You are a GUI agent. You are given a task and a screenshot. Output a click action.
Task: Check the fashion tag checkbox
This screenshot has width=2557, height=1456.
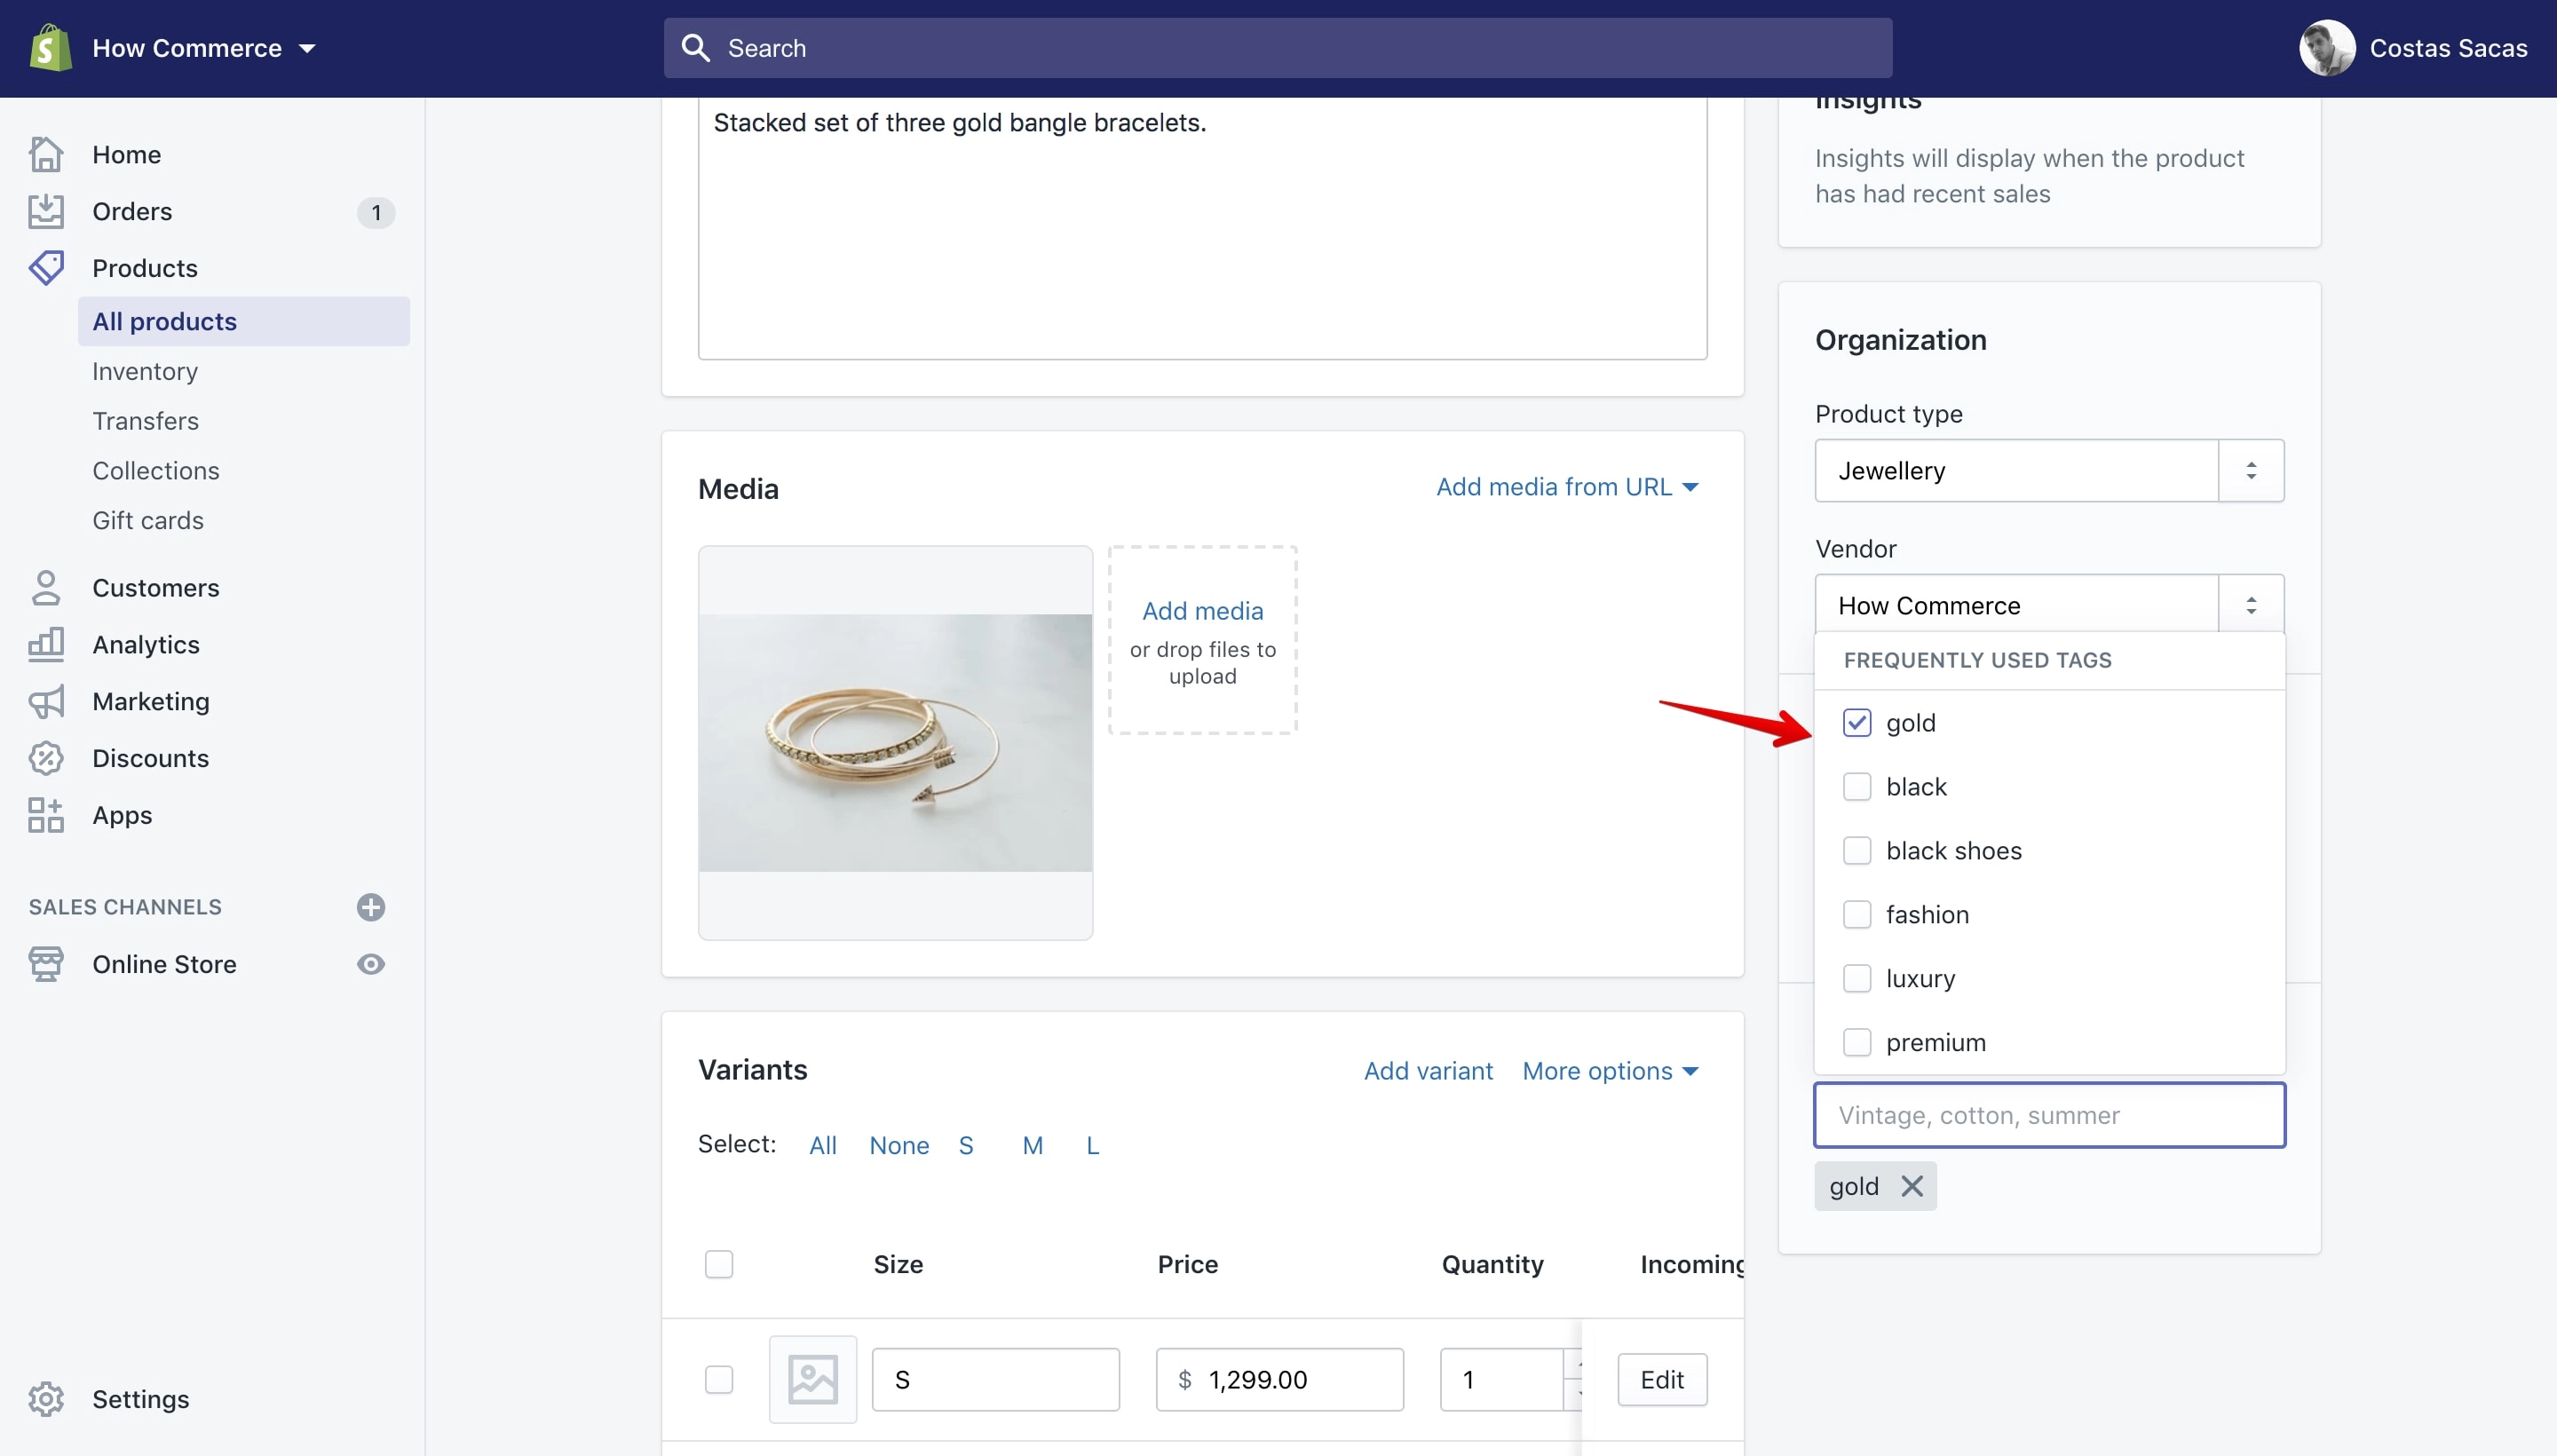click(x=1857, y=914)
